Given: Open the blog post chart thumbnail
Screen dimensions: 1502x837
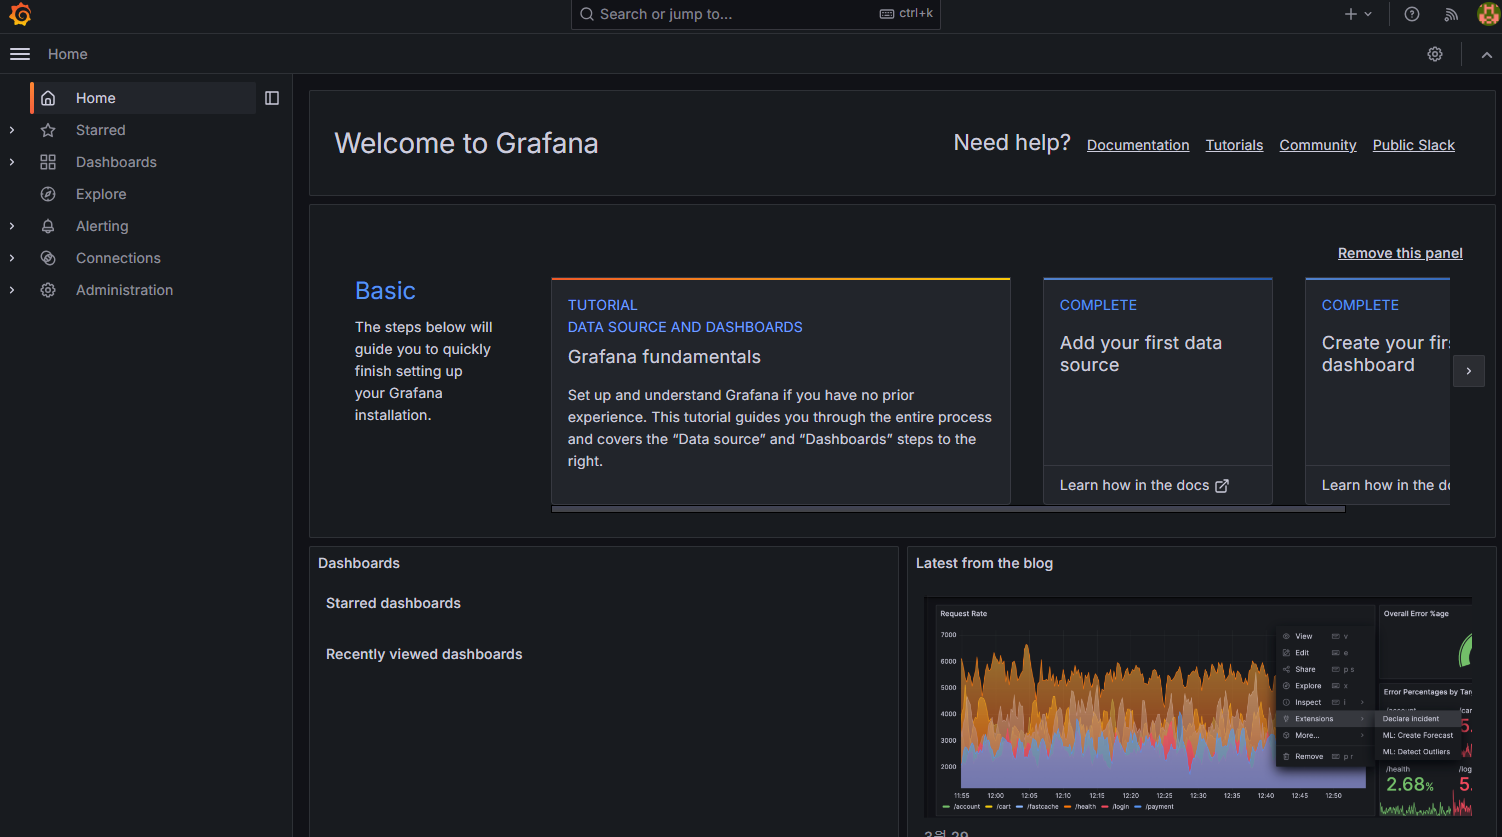Looking at the screenshot, I should (x=1198, y=707).
